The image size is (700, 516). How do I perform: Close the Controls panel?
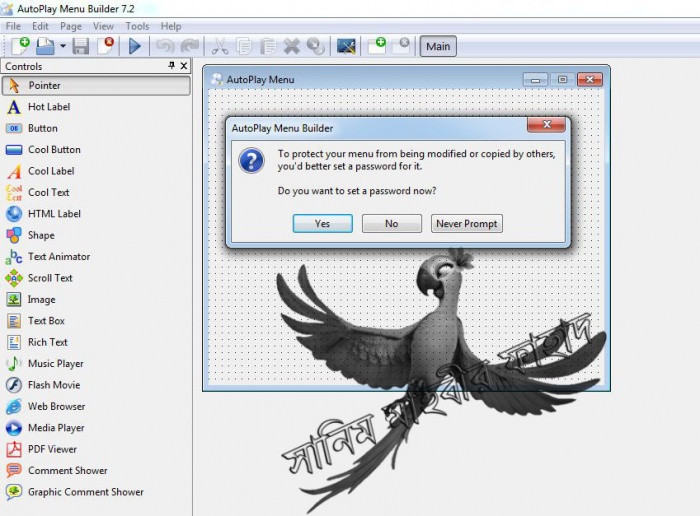(x=183, y=66)
